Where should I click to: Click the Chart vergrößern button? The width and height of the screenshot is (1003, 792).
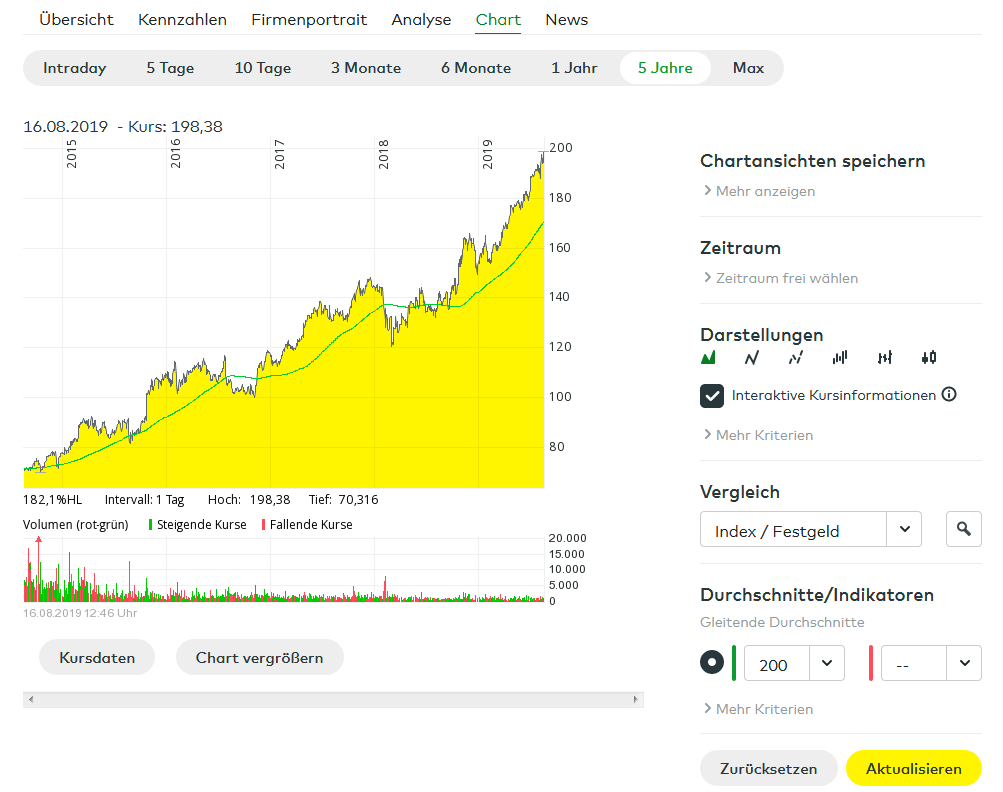tap(259, 658)
